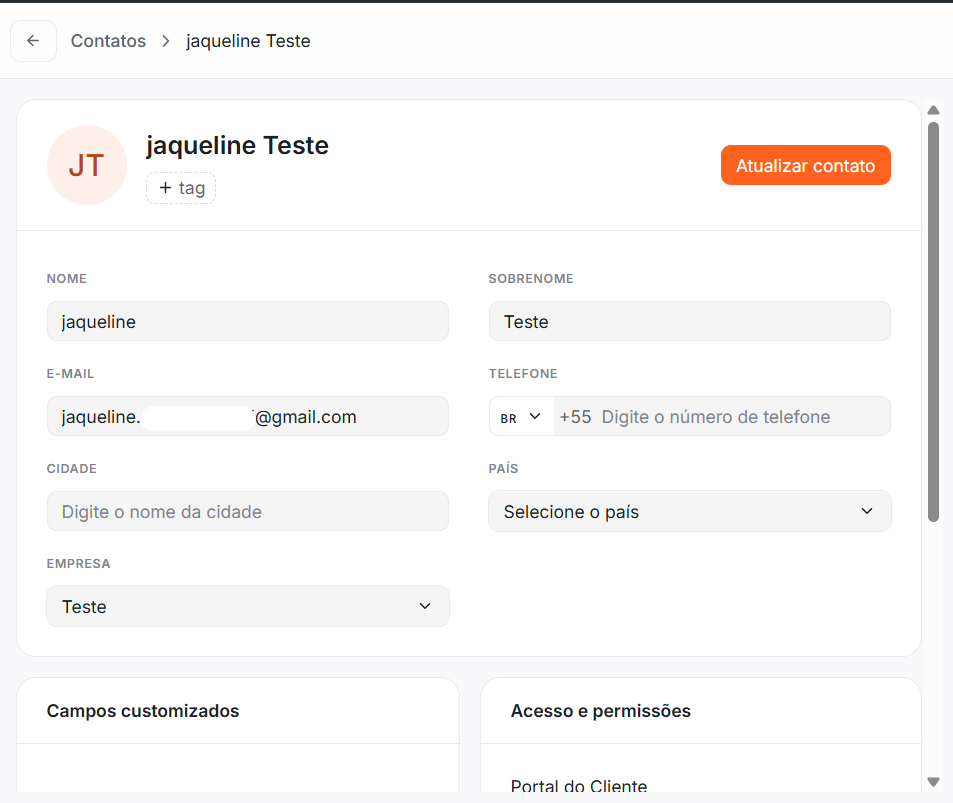The width and height of the screenshot is (953, 803).
Task: Click the vertical scrollbar thumb
Action: (934, 322)
